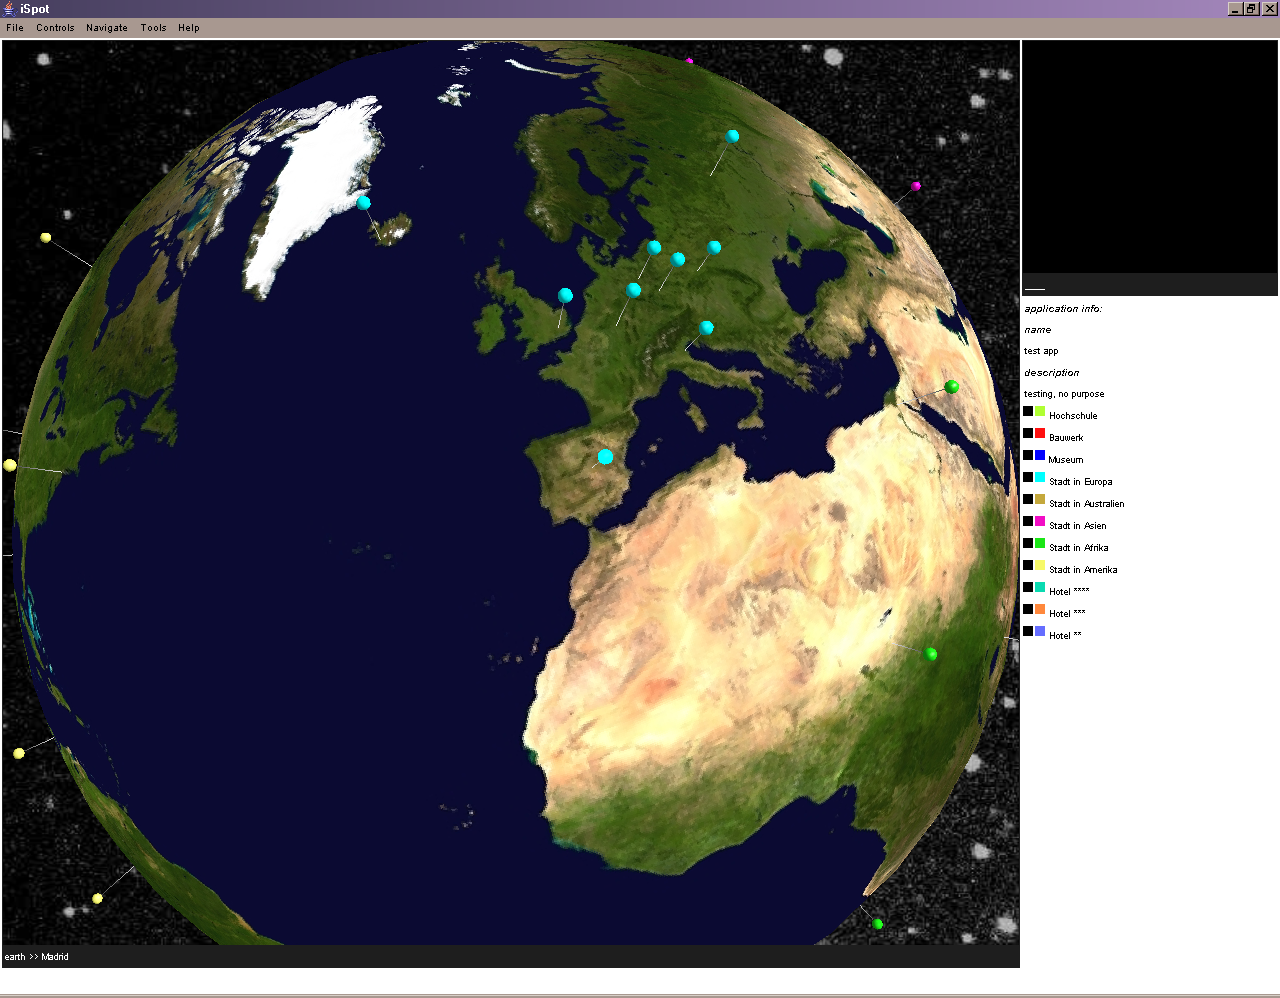Open the File menu
This screenshot has width=1280, height=998.
[x=15, y=28]
